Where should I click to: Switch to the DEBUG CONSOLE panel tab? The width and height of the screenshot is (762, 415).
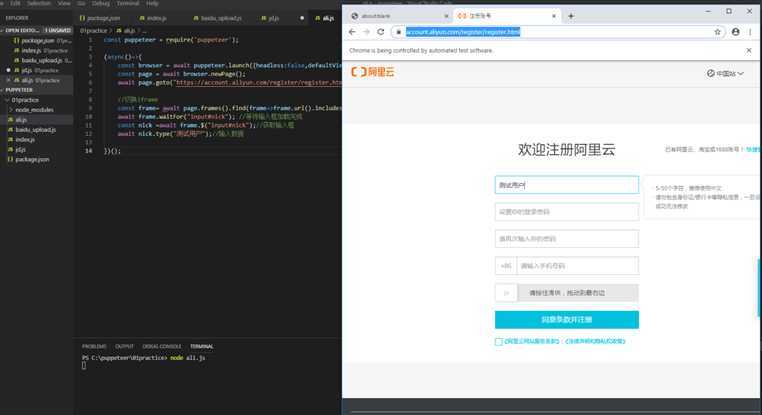click(x=162, y=346)
